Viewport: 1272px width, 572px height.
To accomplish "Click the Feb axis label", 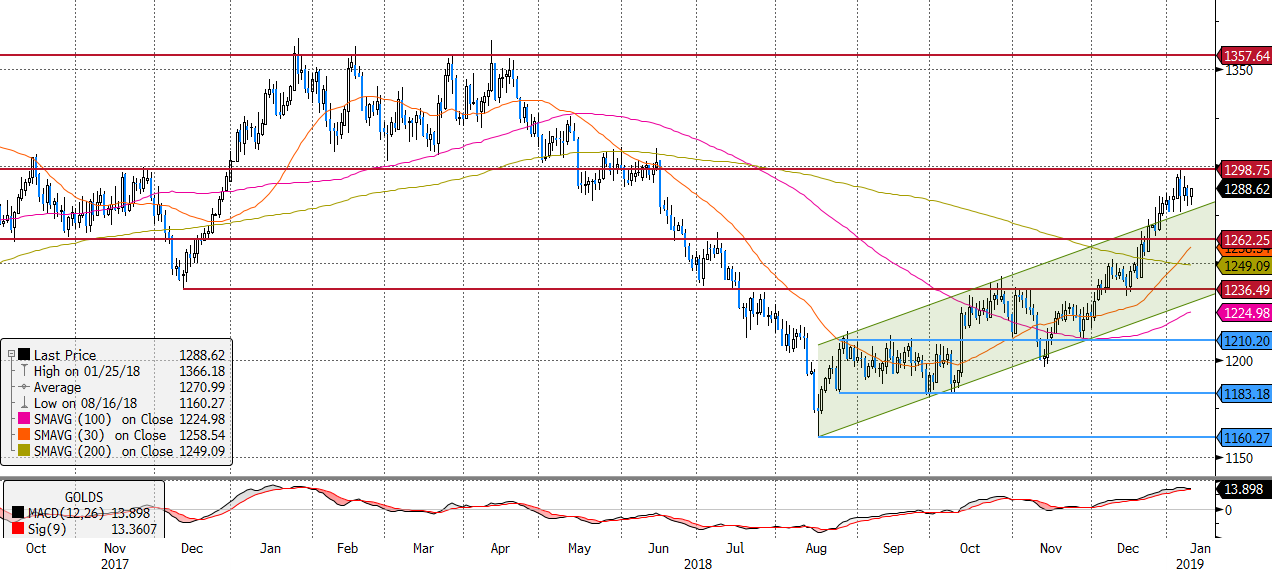I will pyautogui.click(x=346, y=549).
